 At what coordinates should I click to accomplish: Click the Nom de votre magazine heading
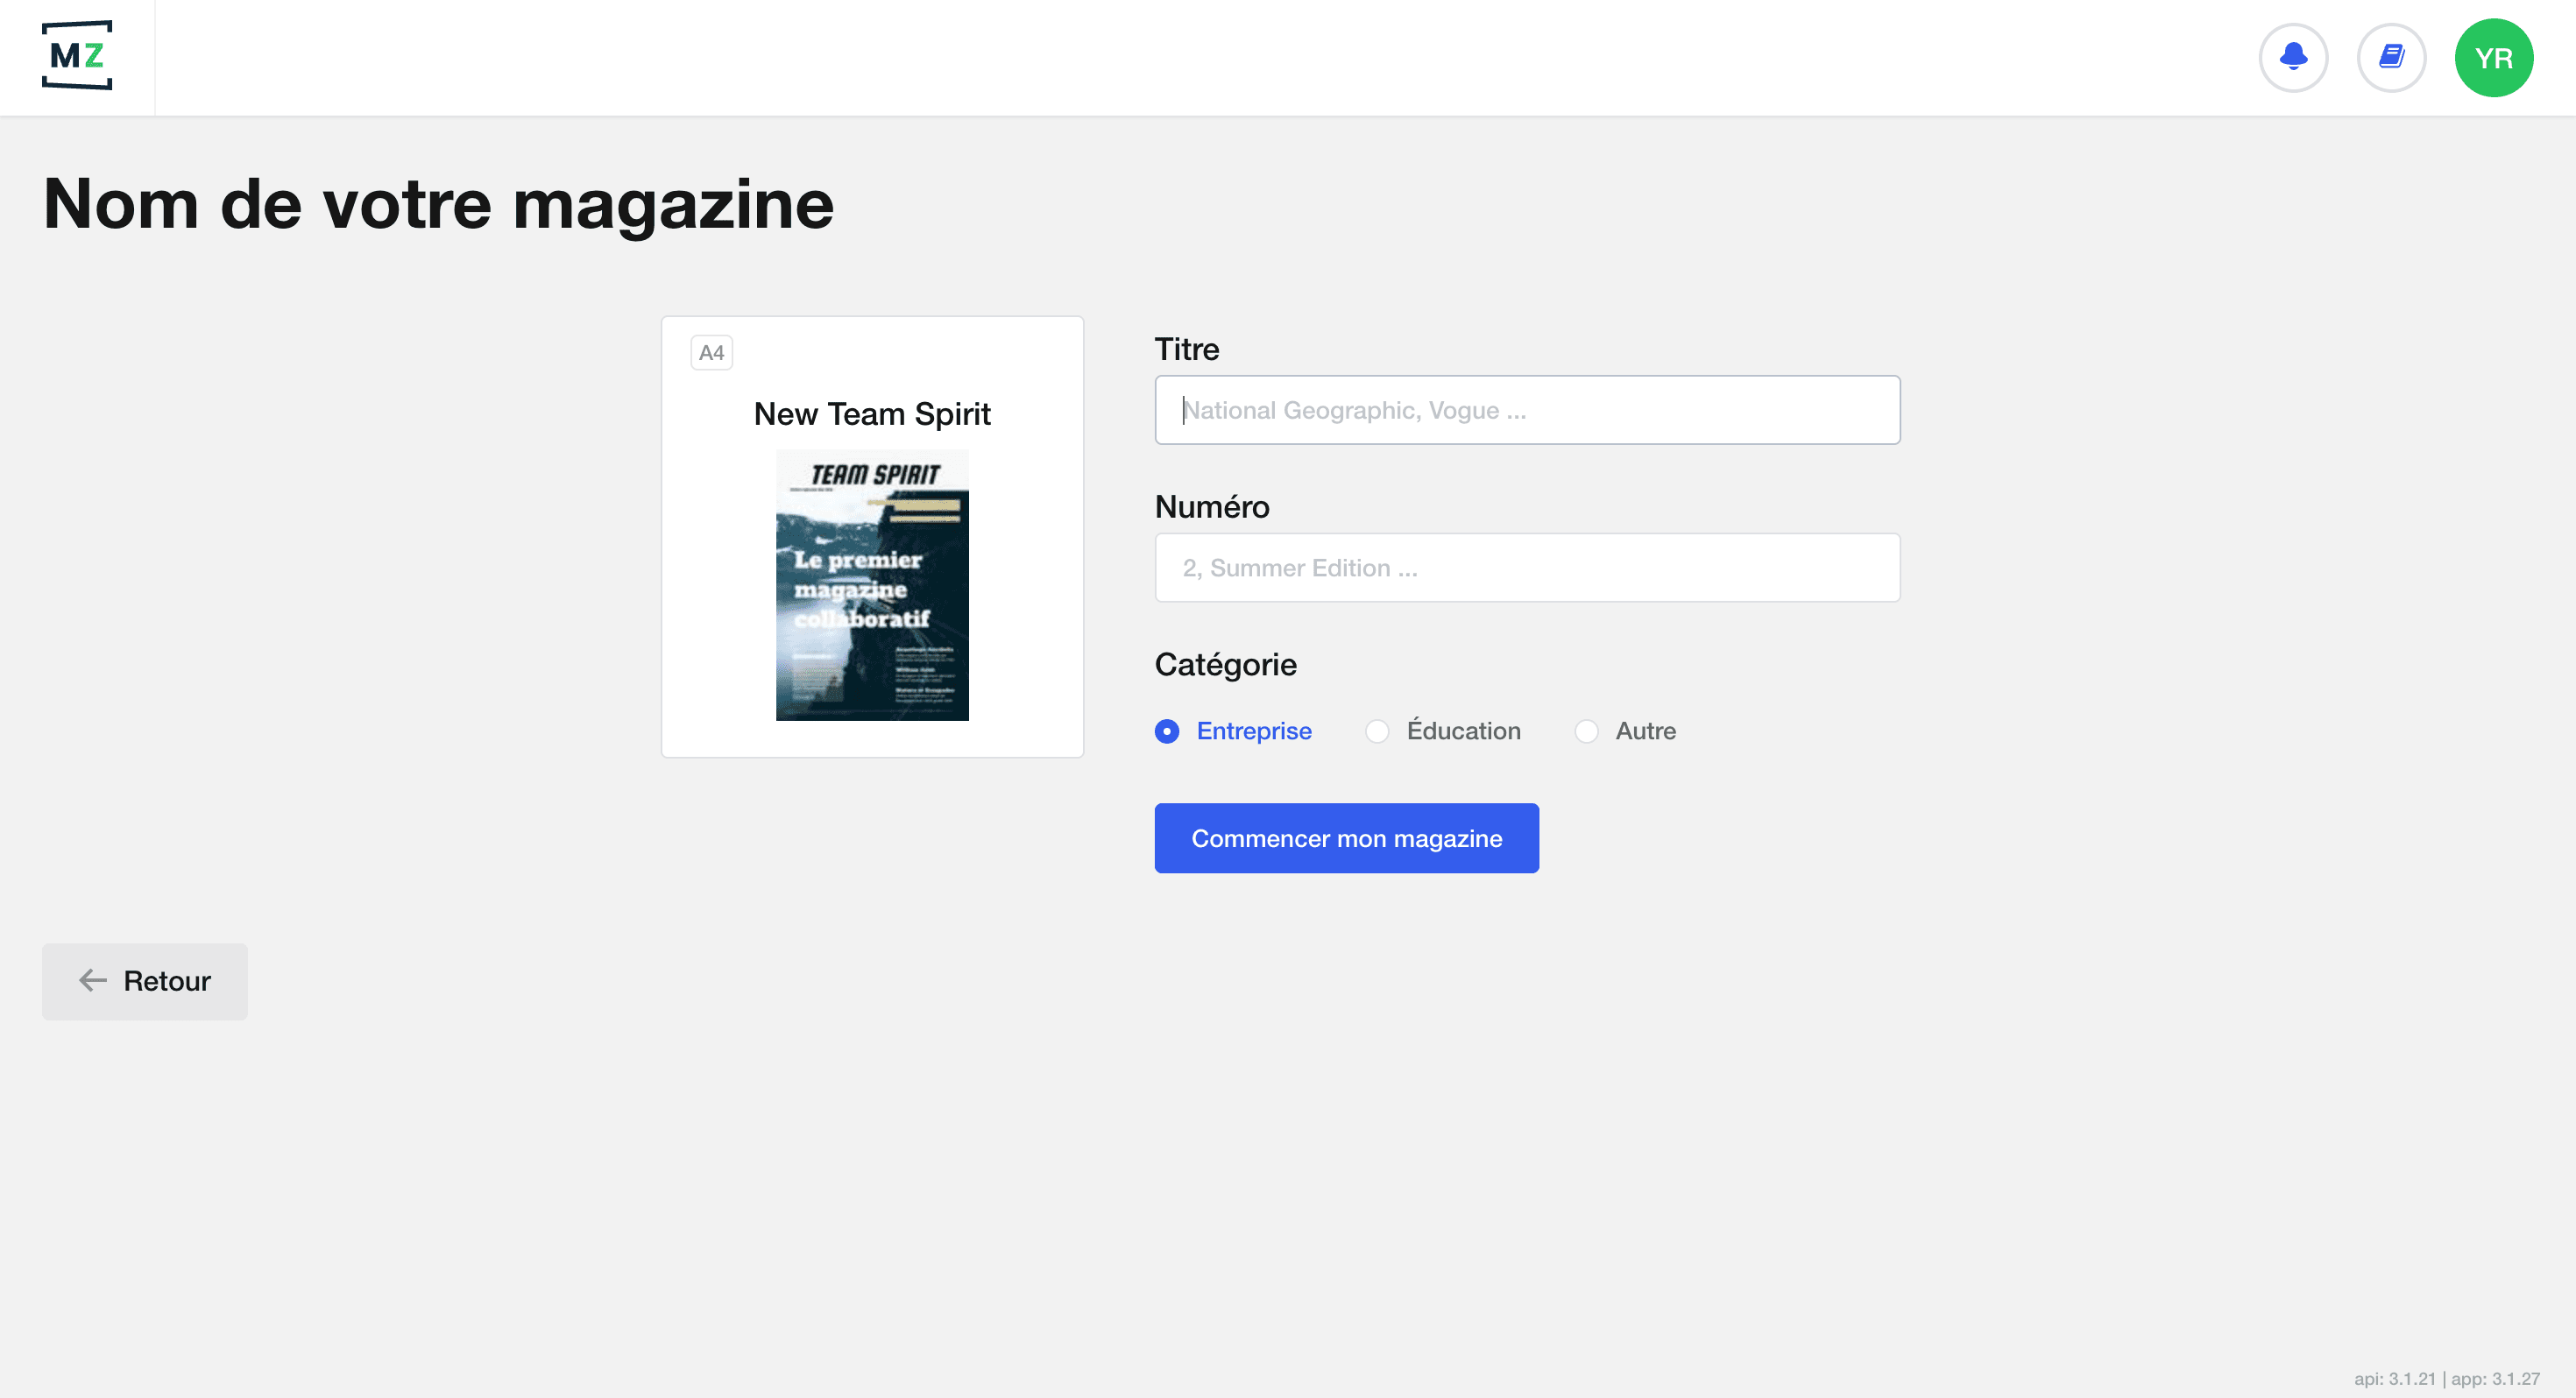[438, 204]
